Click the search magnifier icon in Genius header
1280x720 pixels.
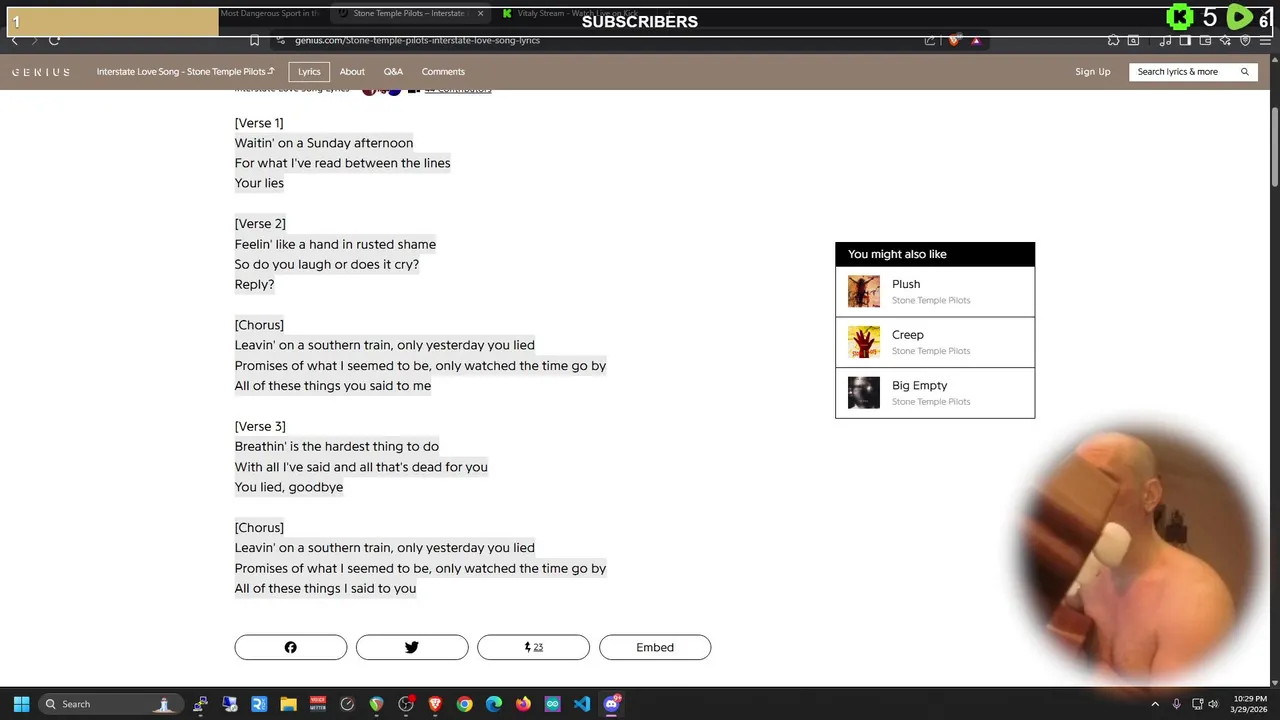click(x=1245, y=72)
